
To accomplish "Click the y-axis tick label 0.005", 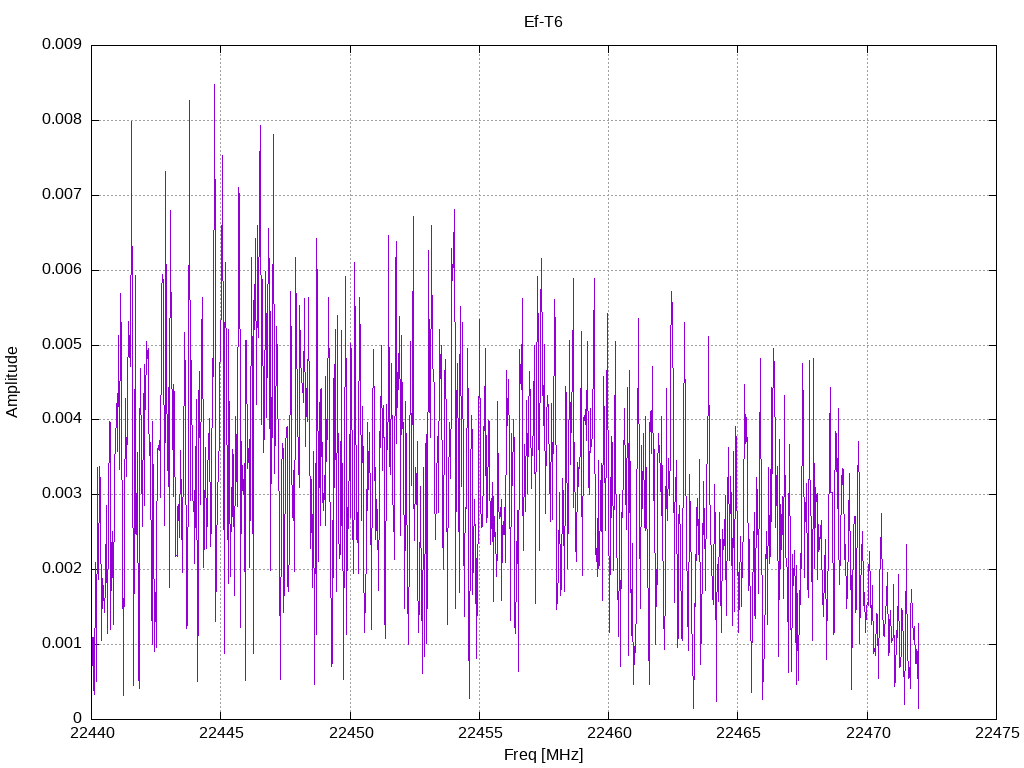I will [62, 344].
